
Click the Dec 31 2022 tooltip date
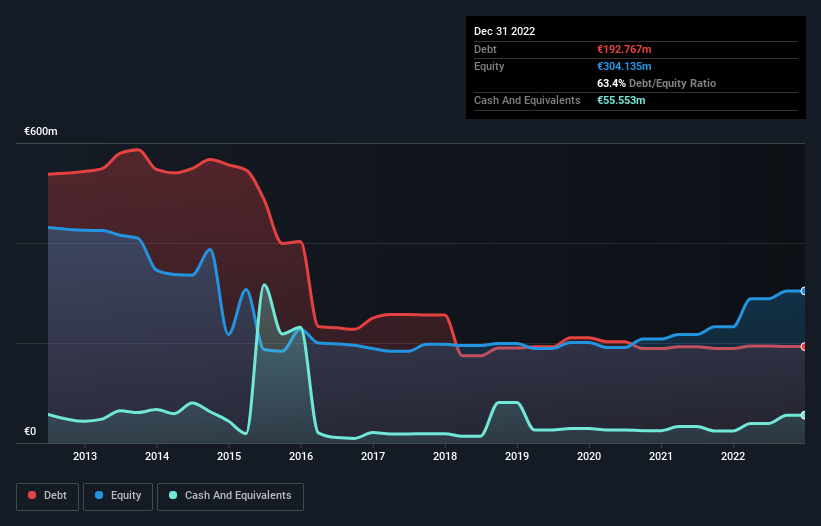pyautogui.click(x=504, y=31)
